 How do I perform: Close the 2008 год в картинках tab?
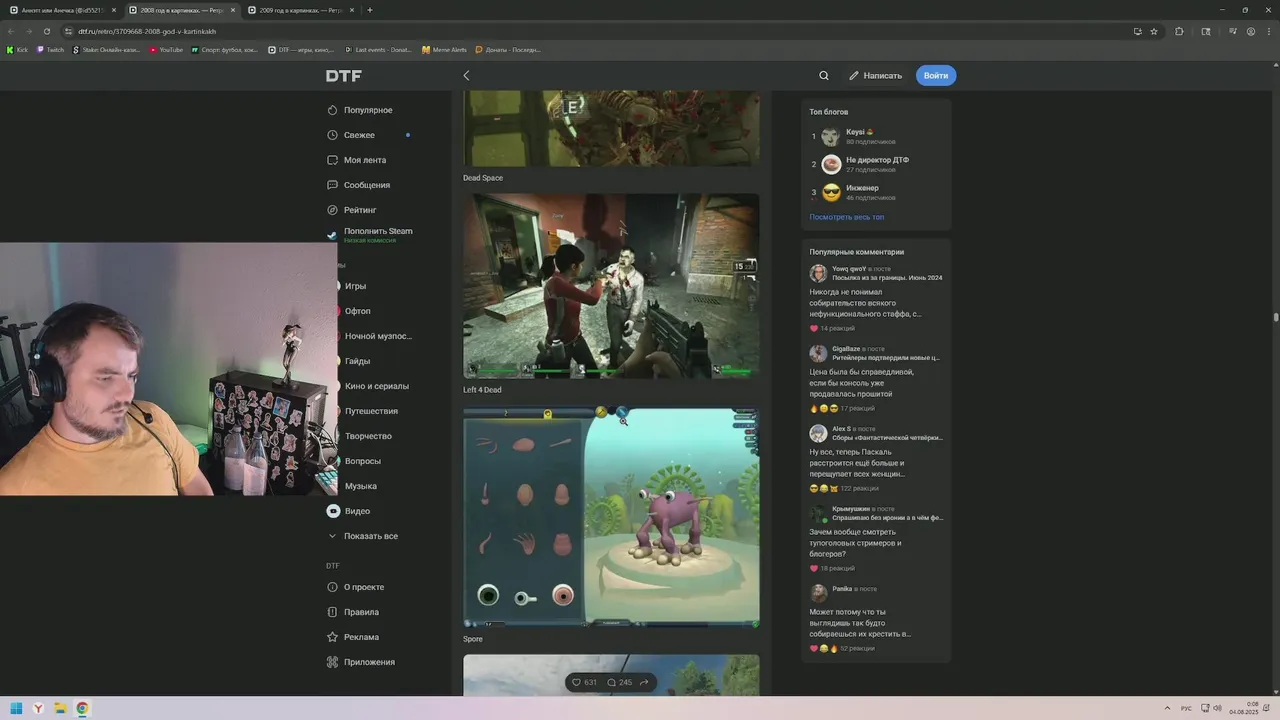click(233, 10)
